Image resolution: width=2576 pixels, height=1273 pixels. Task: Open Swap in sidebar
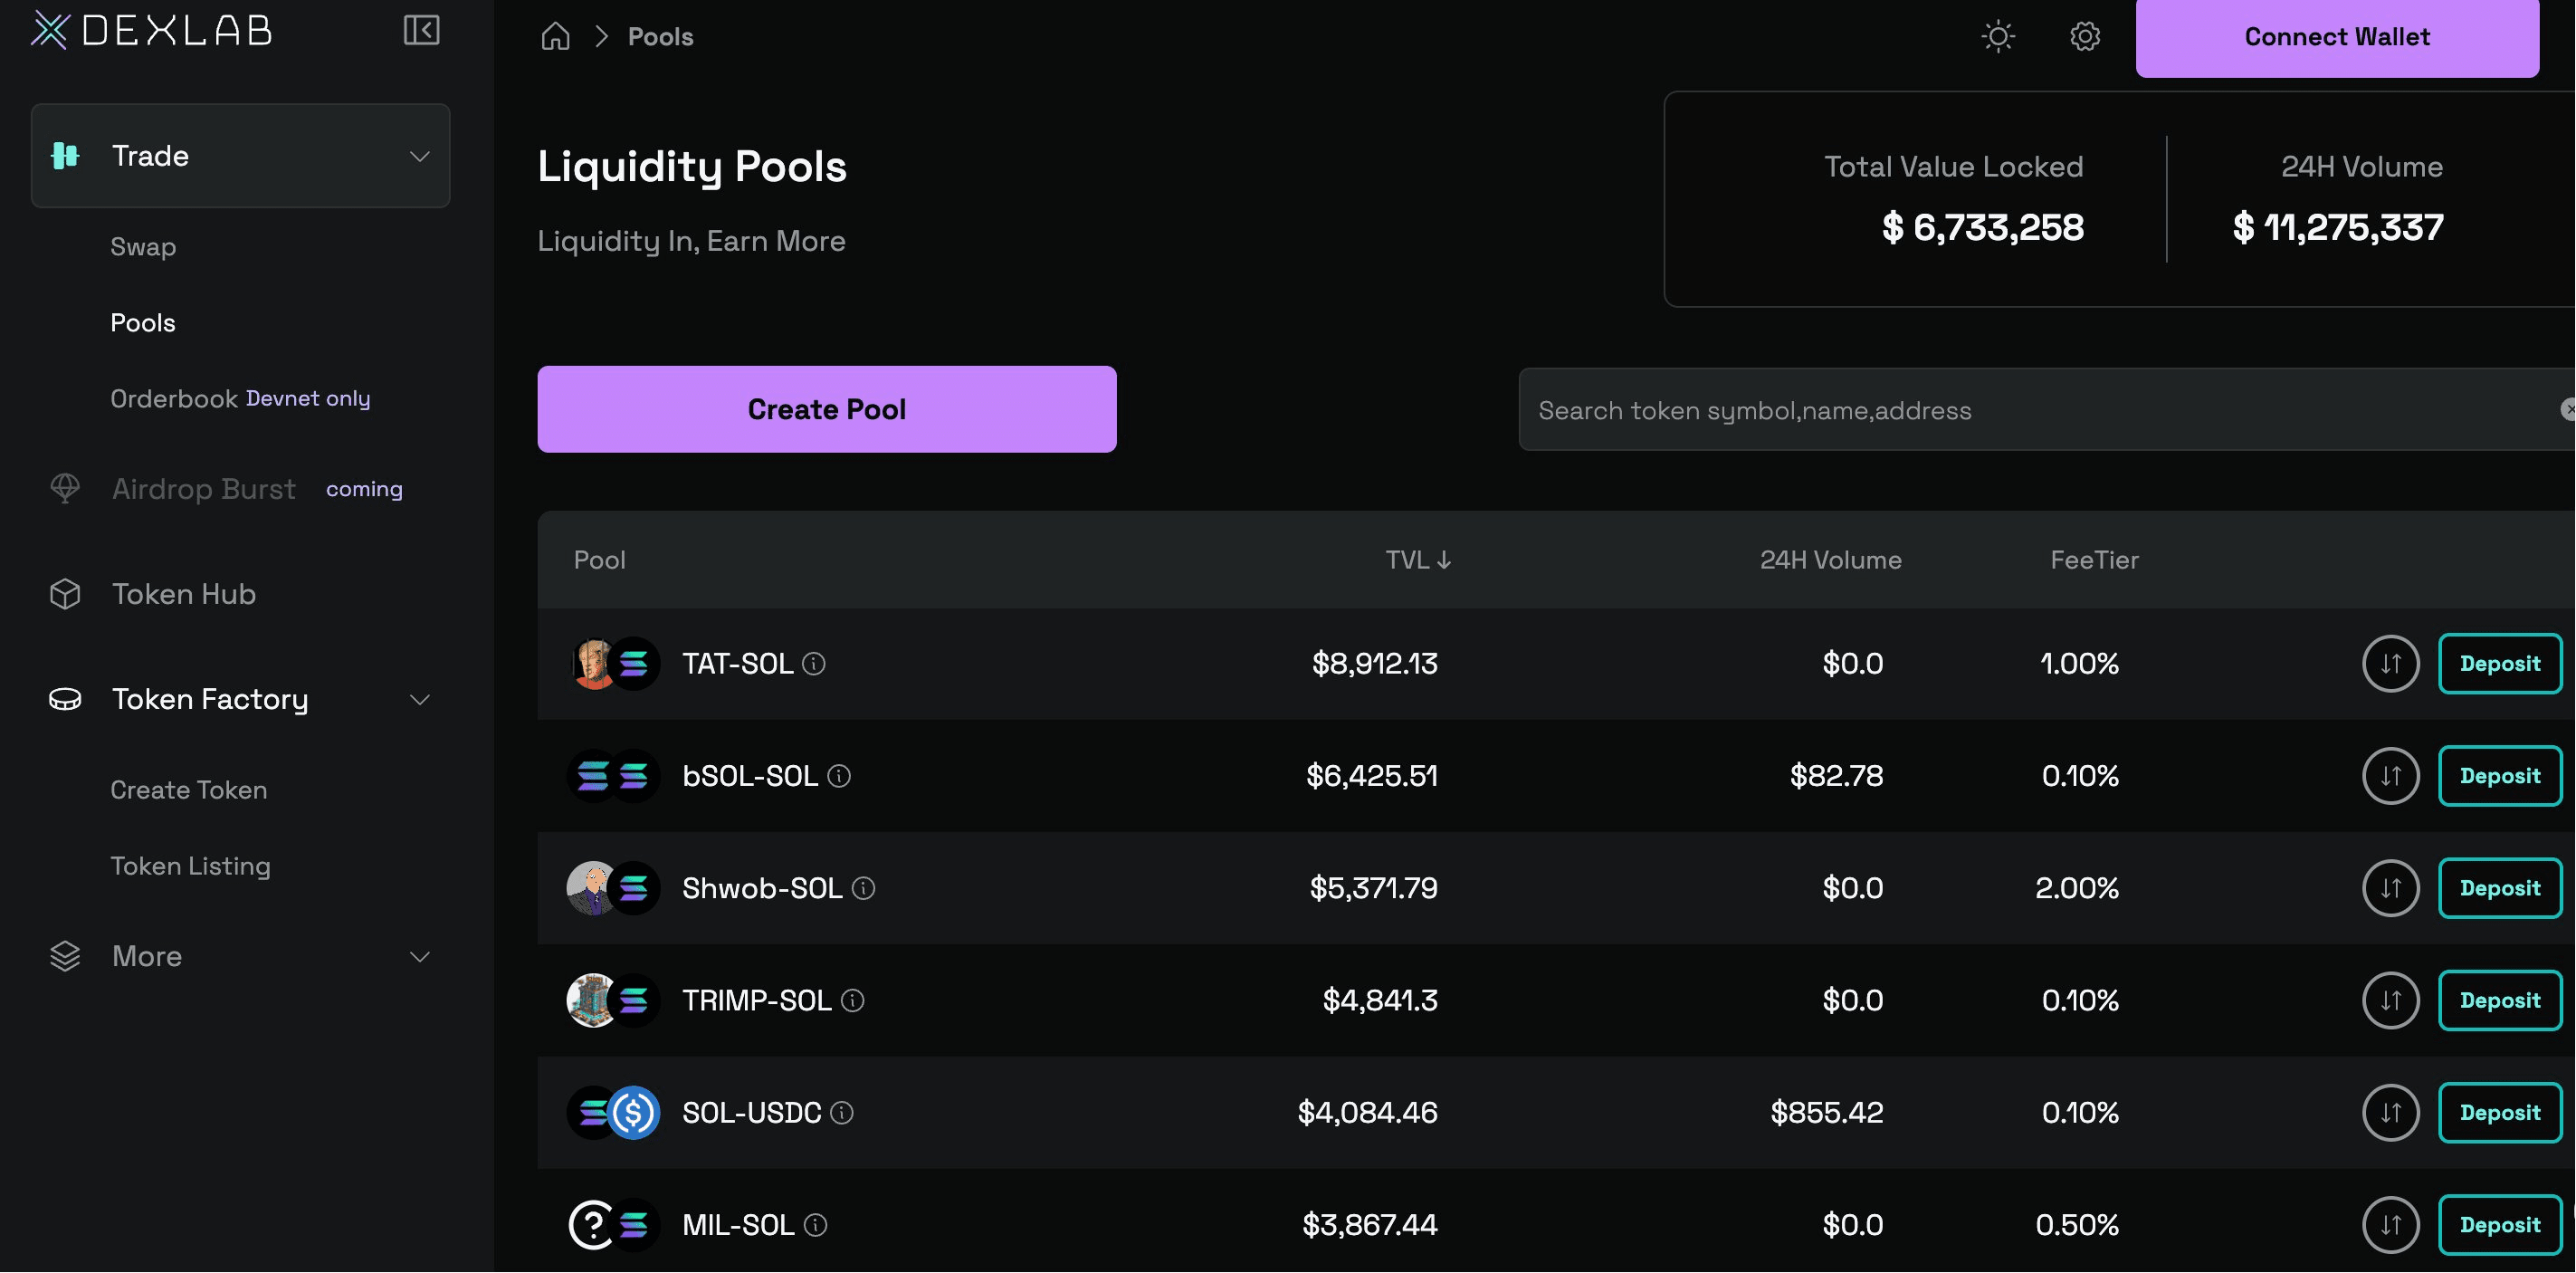[x=143, y=247]
